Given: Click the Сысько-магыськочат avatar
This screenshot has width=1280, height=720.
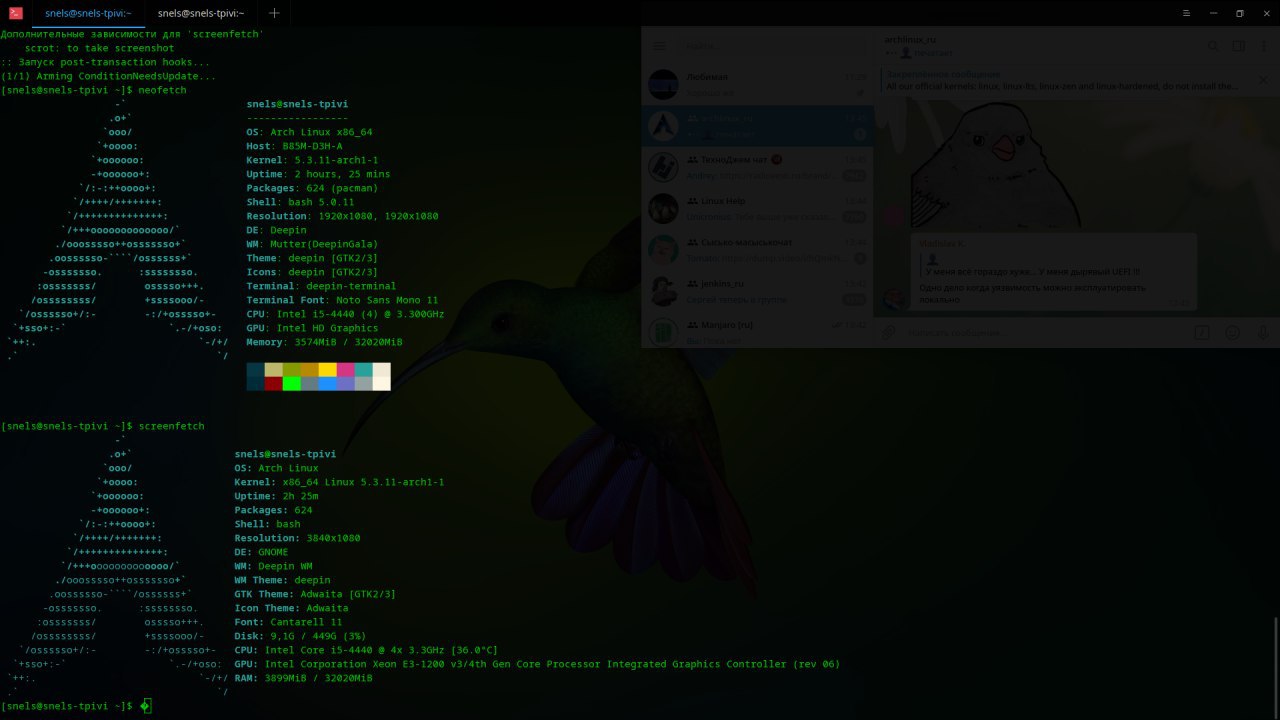Looking at the screenshot, I should click(664, 249).
